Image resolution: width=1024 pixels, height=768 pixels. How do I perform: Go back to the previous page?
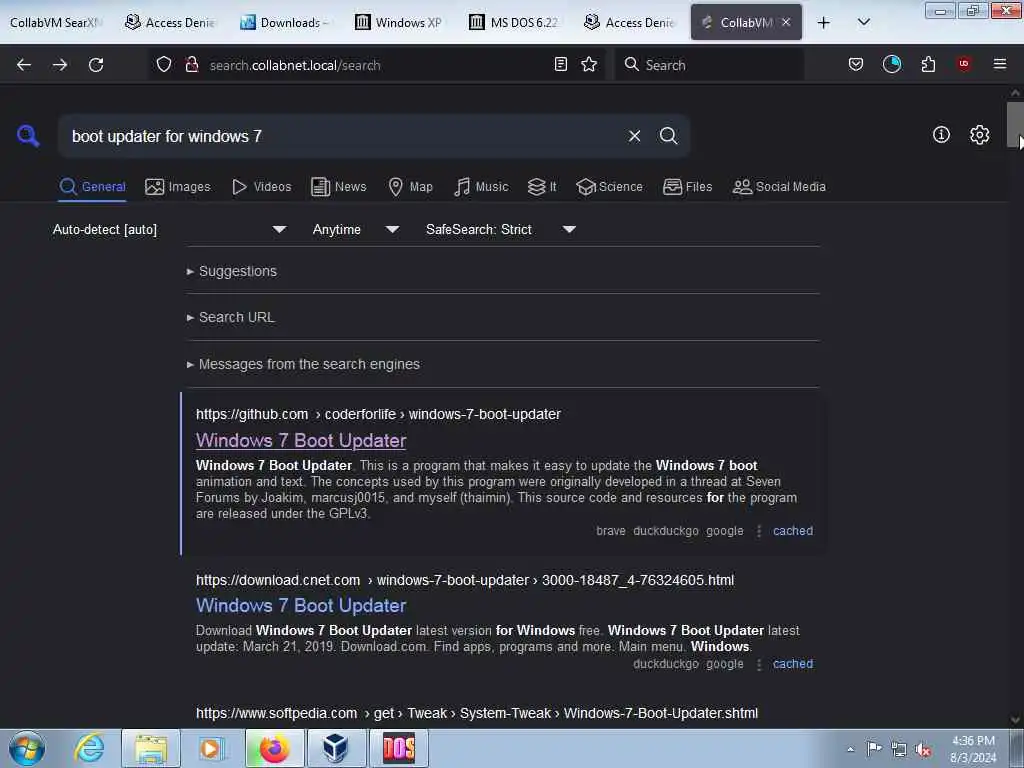click(24, 65)
